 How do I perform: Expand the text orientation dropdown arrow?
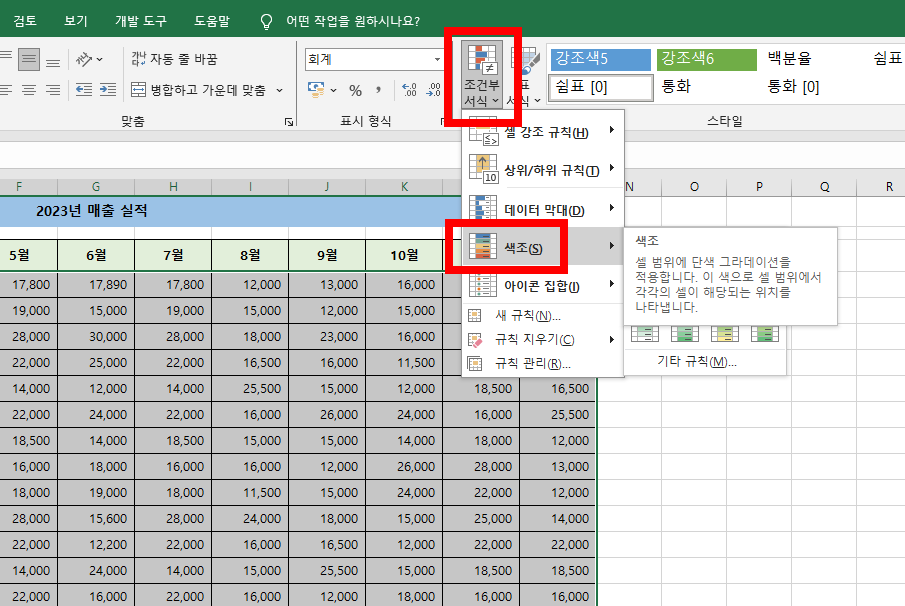click(100, 59)
